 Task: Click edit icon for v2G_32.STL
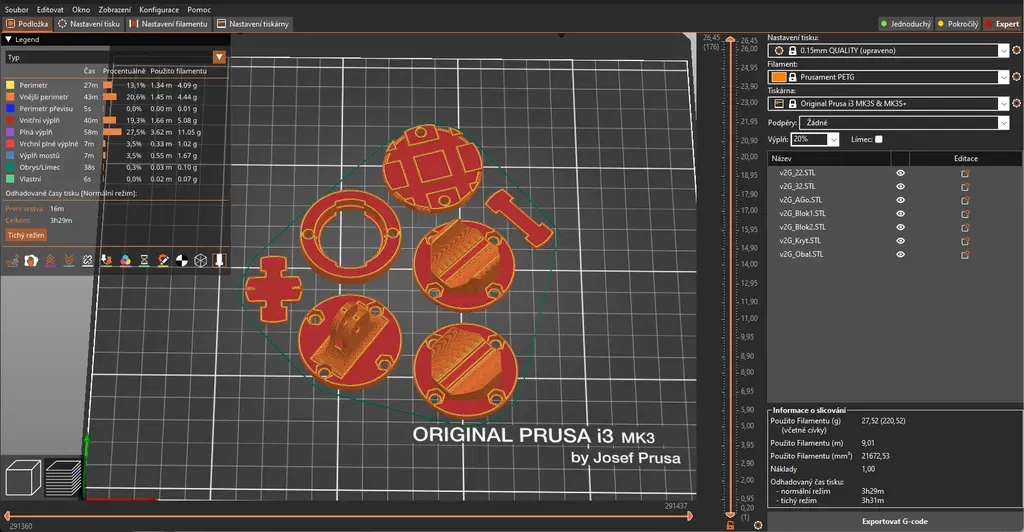pos(965,187)
